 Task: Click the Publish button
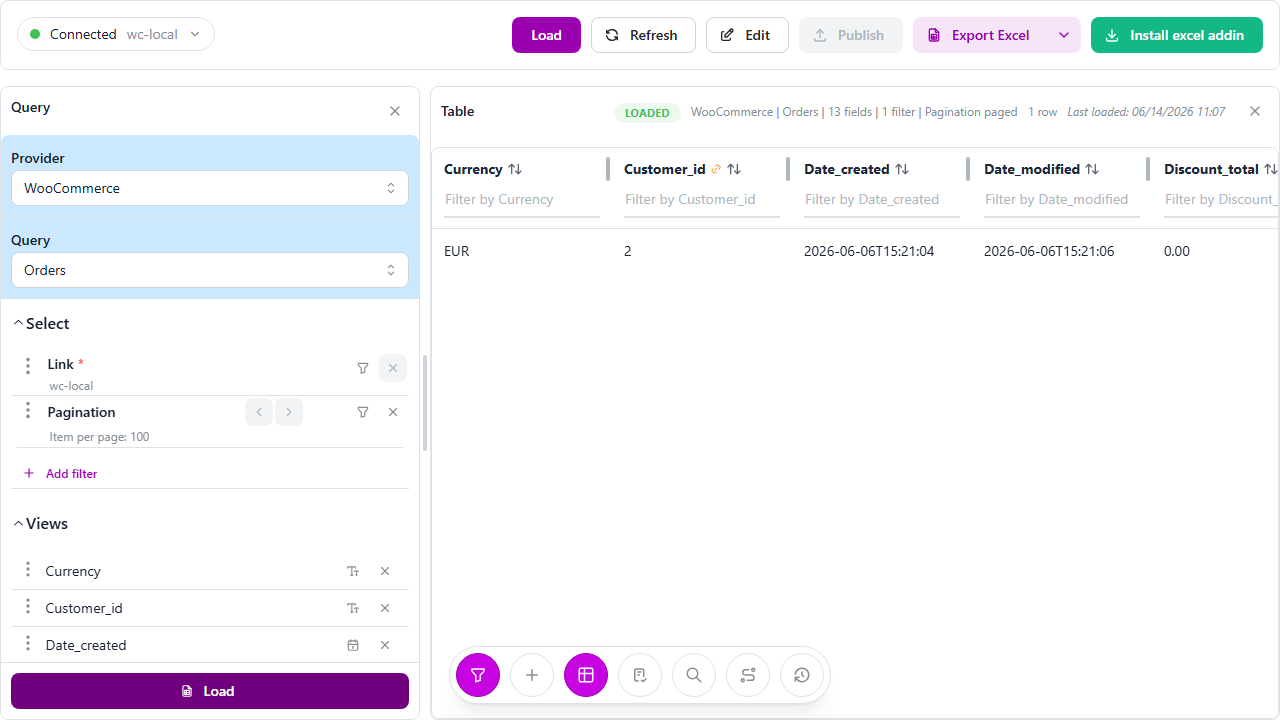[x=851, y=35]
